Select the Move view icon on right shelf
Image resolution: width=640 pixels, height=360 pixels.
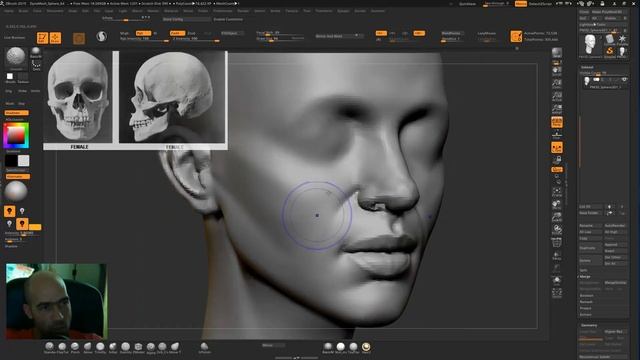pyautogui.click(x=557, y=204)
